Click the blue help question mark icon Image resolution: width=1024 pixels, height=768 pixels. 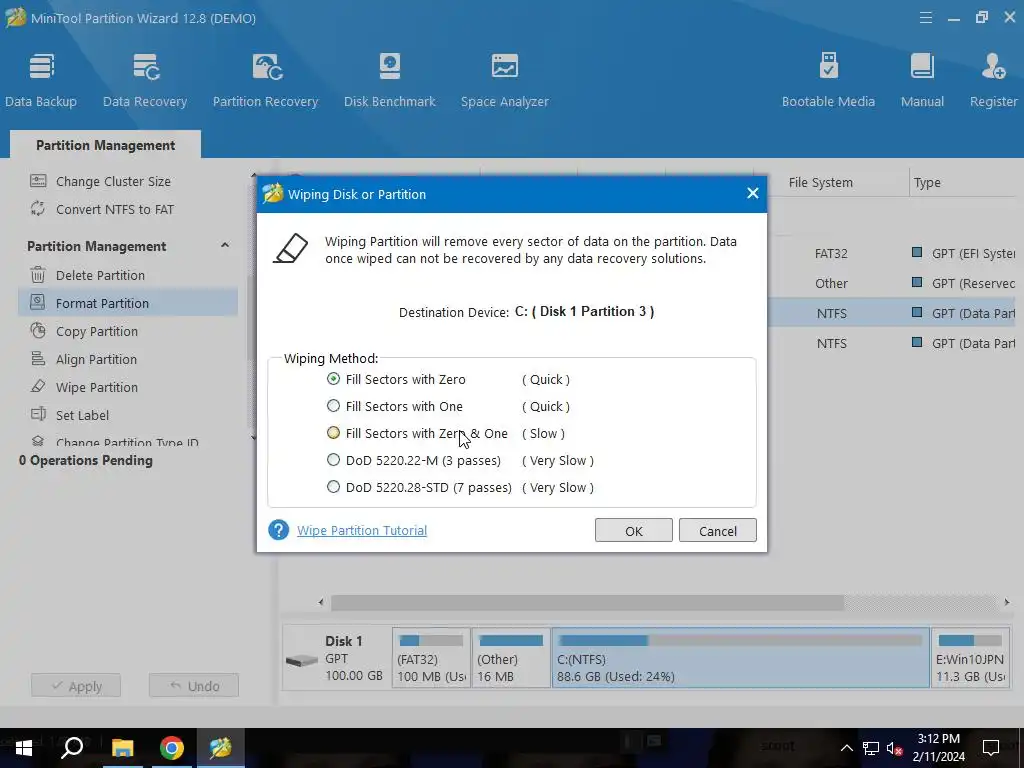point(278,530)
